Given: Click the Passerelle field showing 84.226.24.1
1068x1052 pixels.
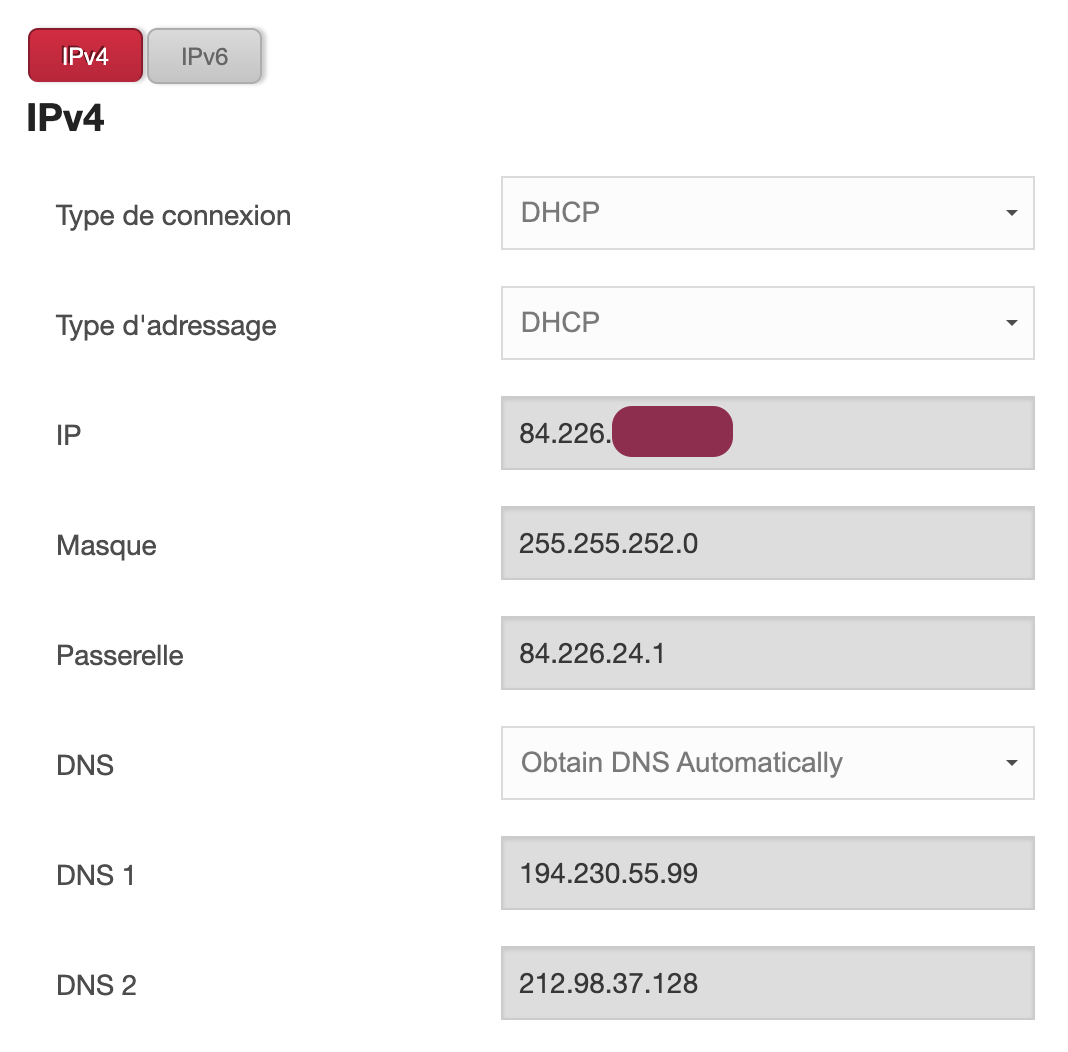Looking at the screenshot, I should (x=767, y=653).
